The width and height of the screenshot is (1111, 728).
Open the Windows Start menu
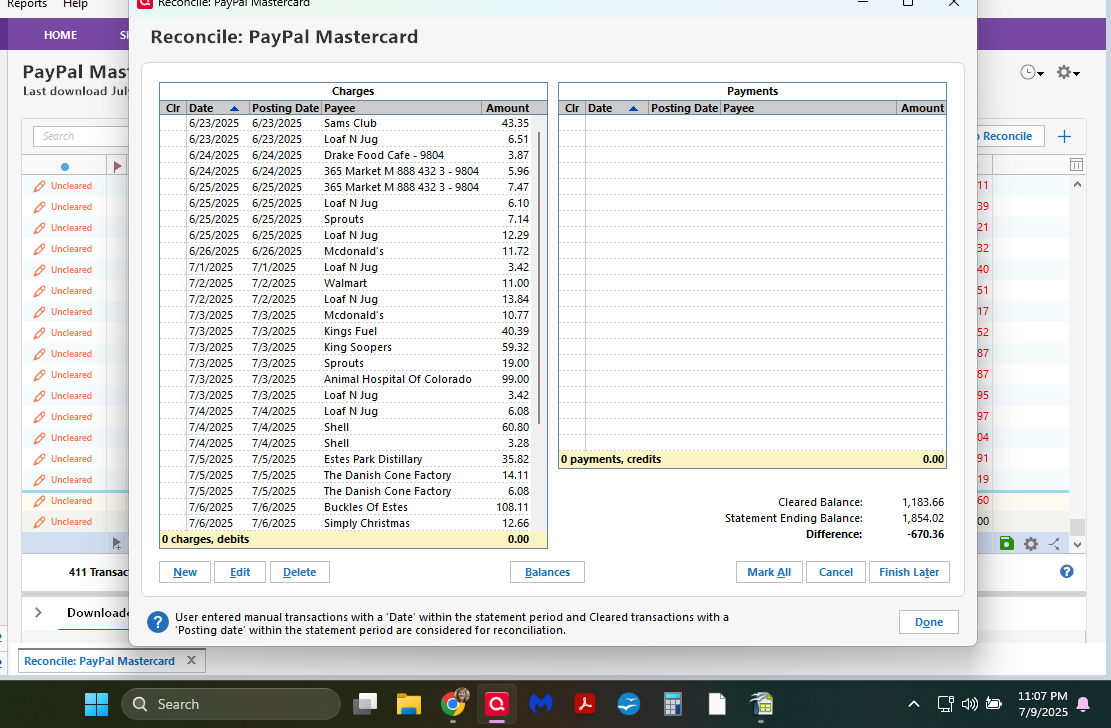tap(96, 704)
